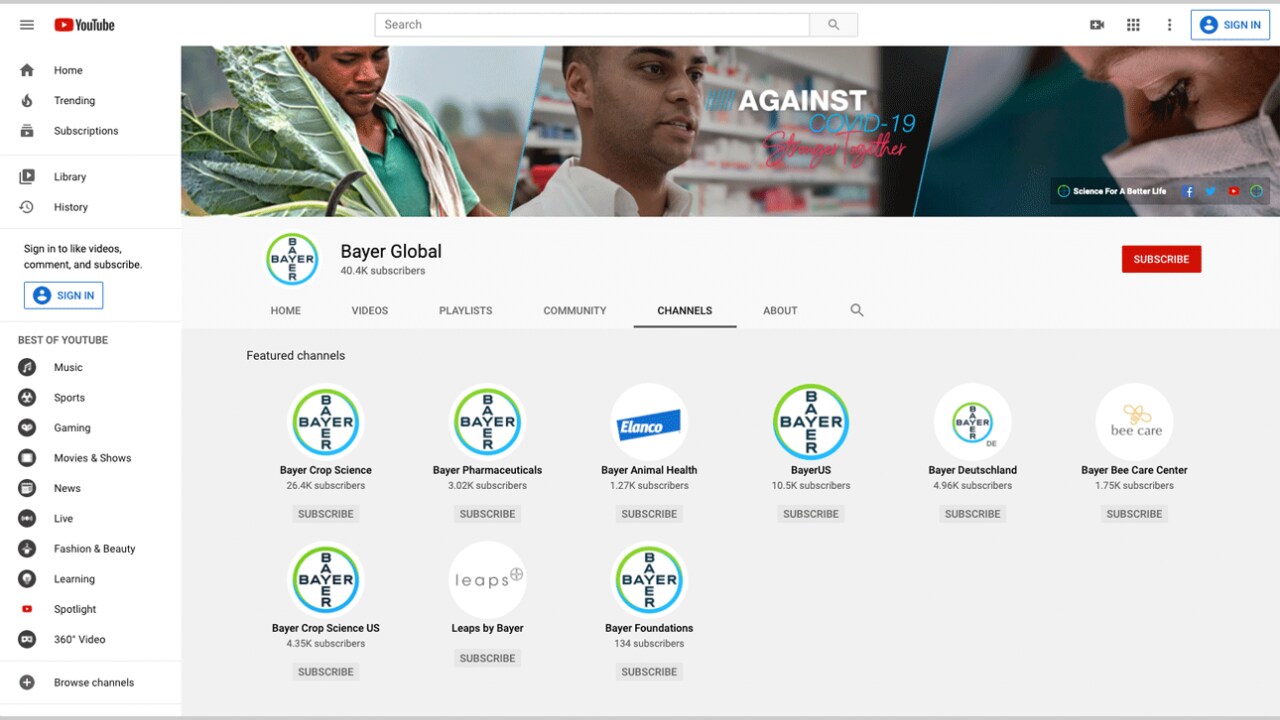Open the hamburger guide menu
Viewport: 1280px width, 720px height.
[x=27, y=25]
